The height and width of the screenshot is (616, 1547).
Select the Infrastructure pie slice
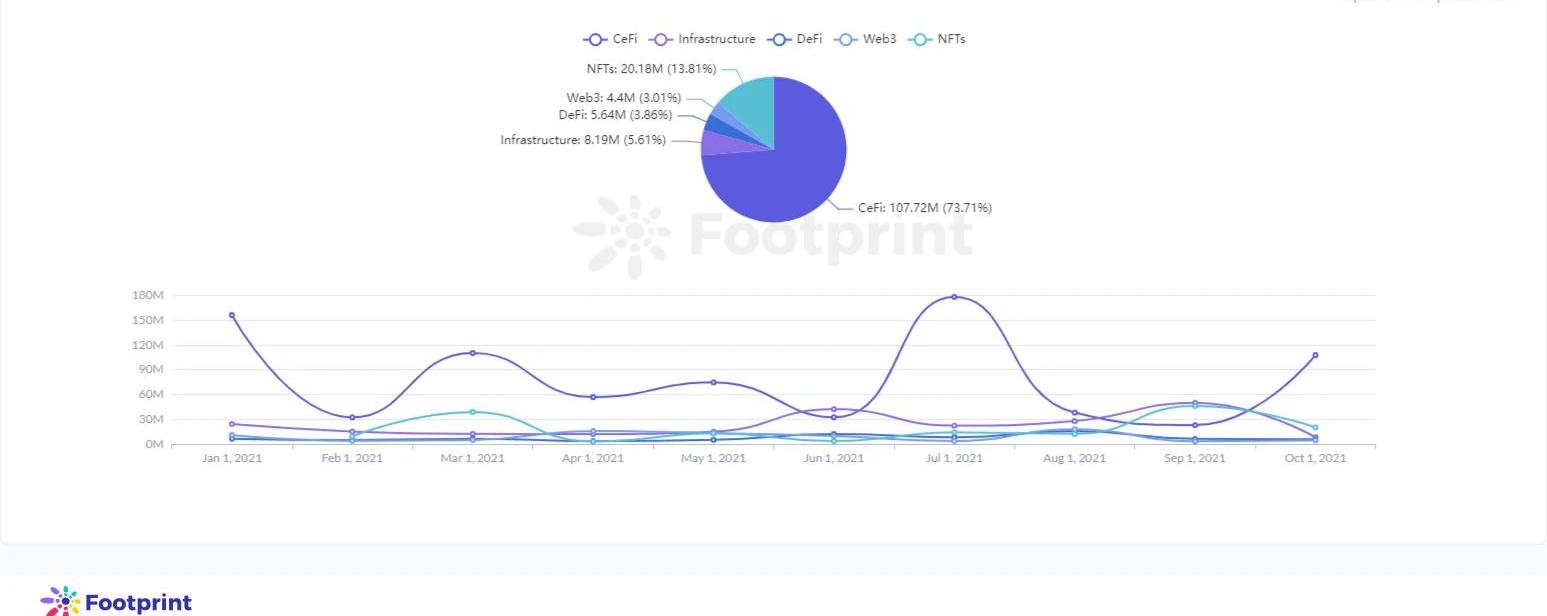click(x=718, y=142)
